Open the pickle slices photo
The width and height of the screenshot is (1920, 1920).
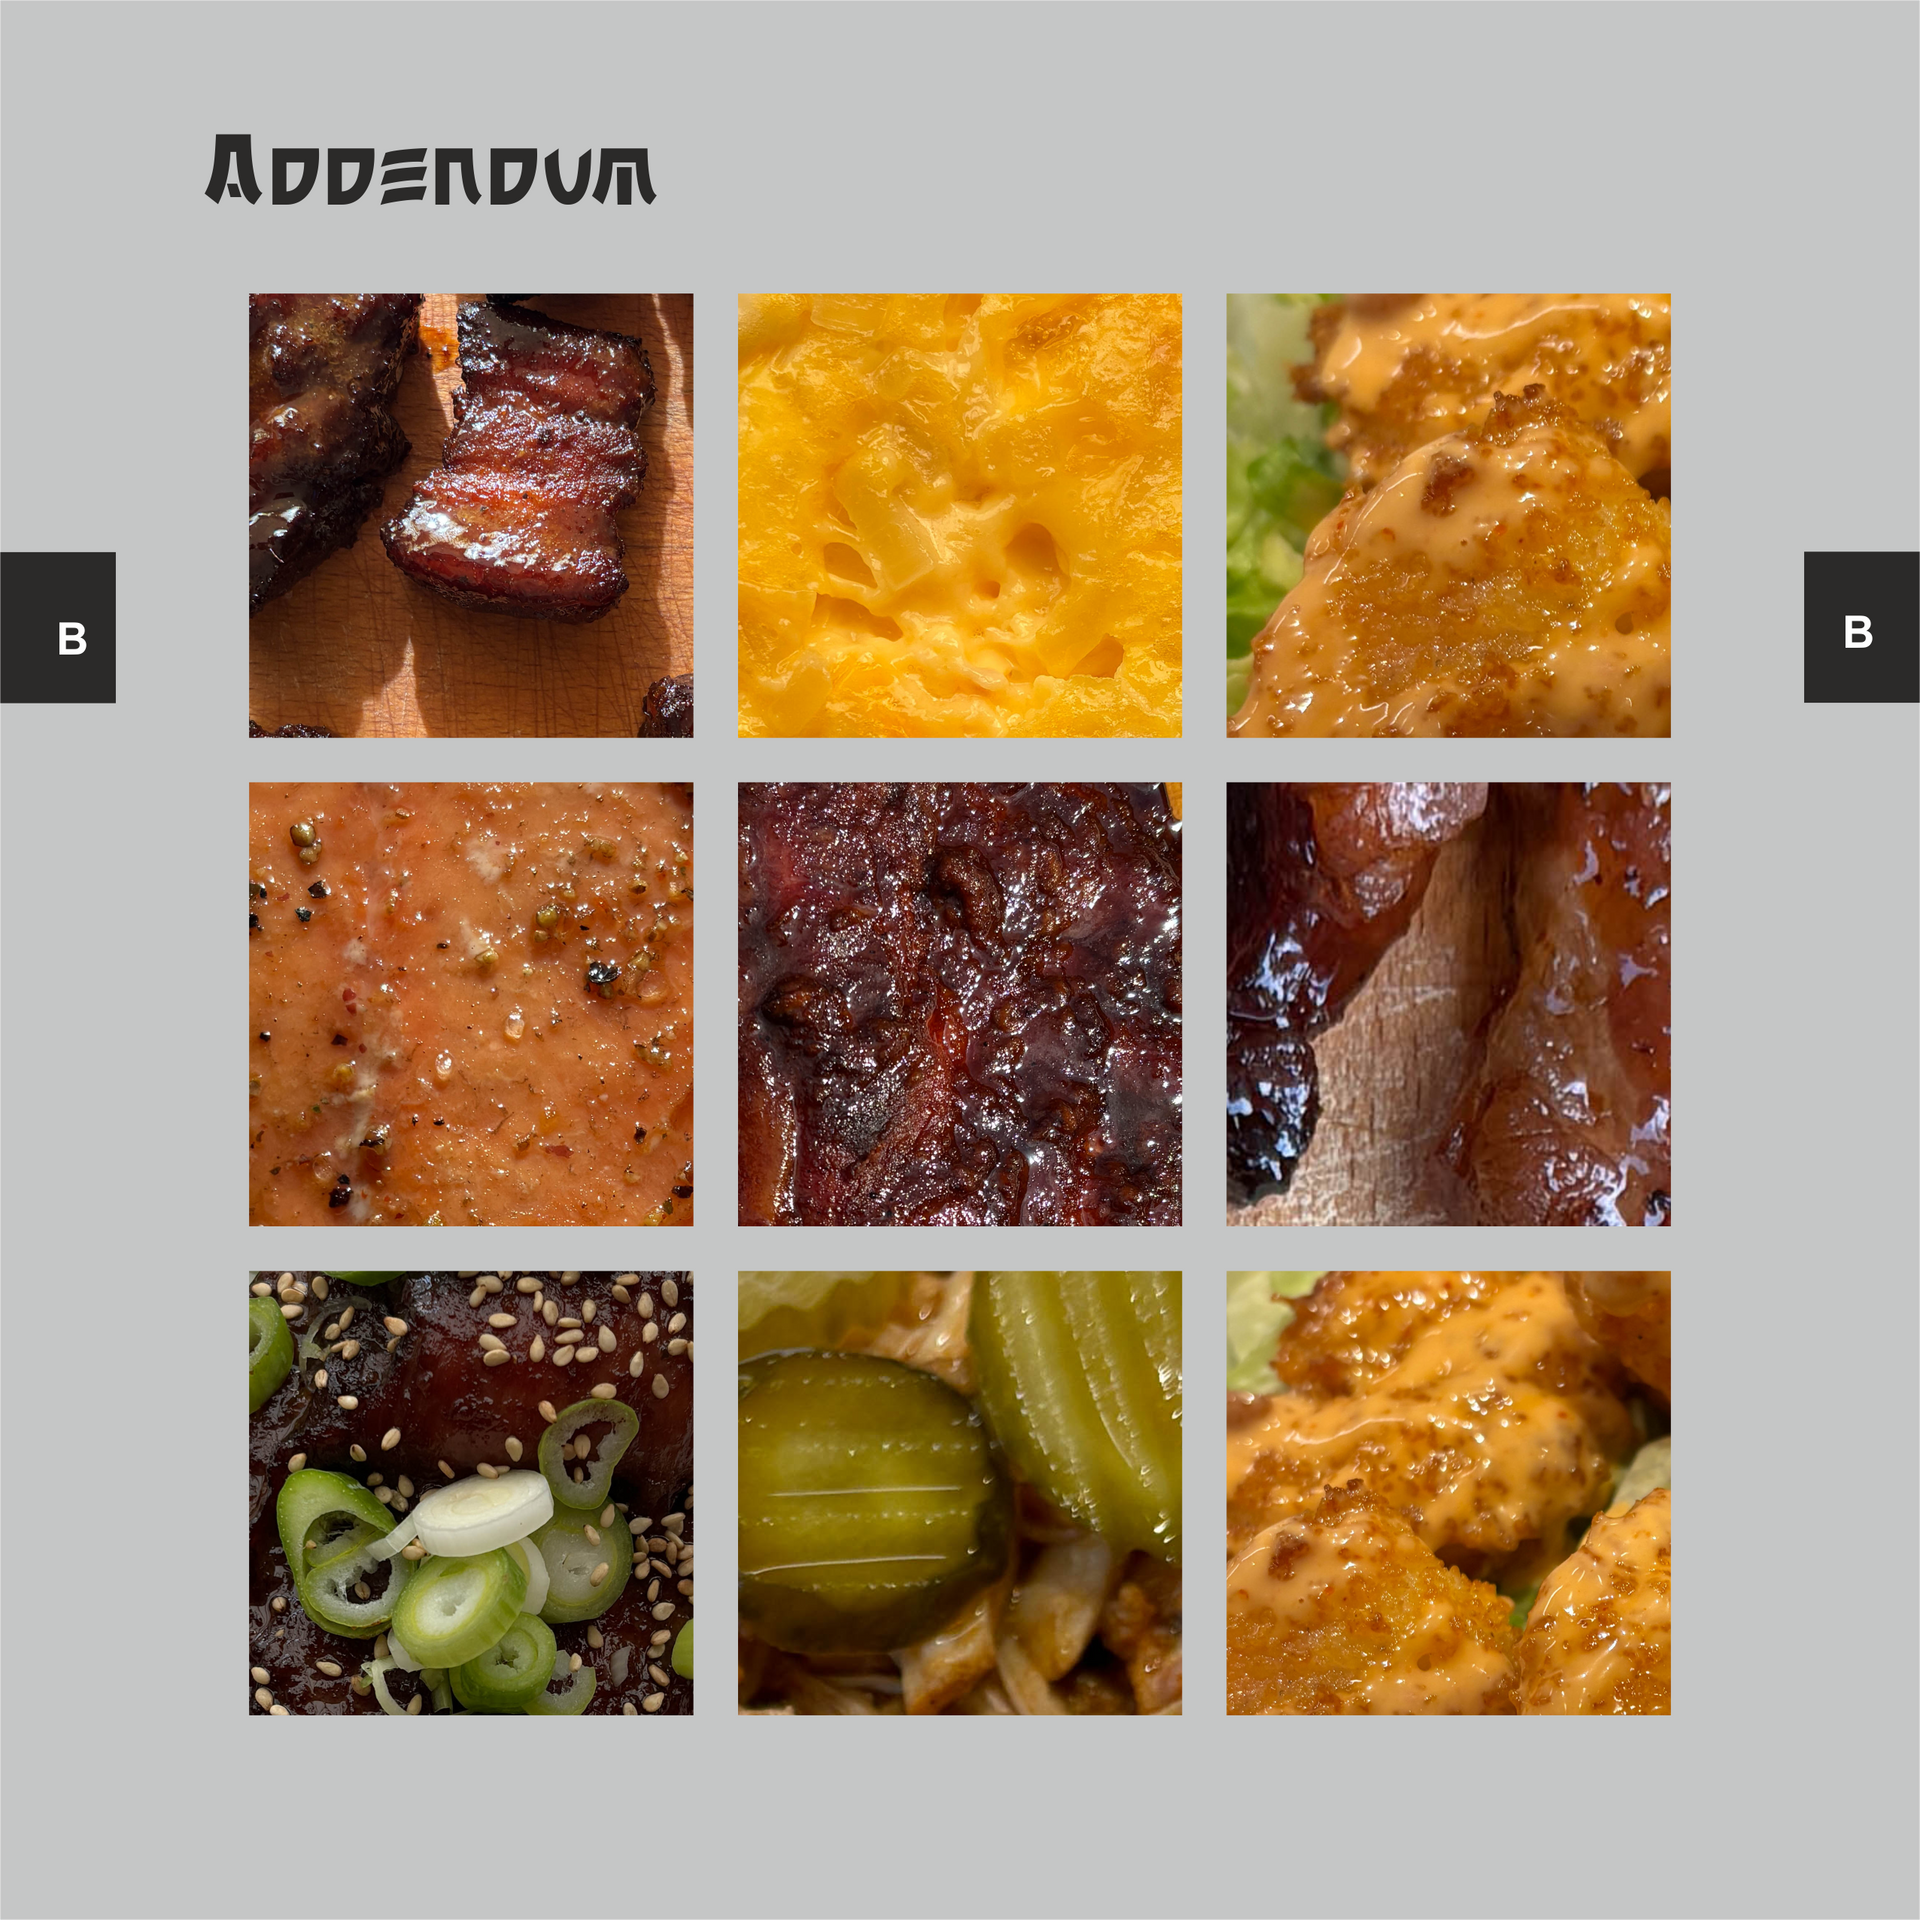[960, 1493]
